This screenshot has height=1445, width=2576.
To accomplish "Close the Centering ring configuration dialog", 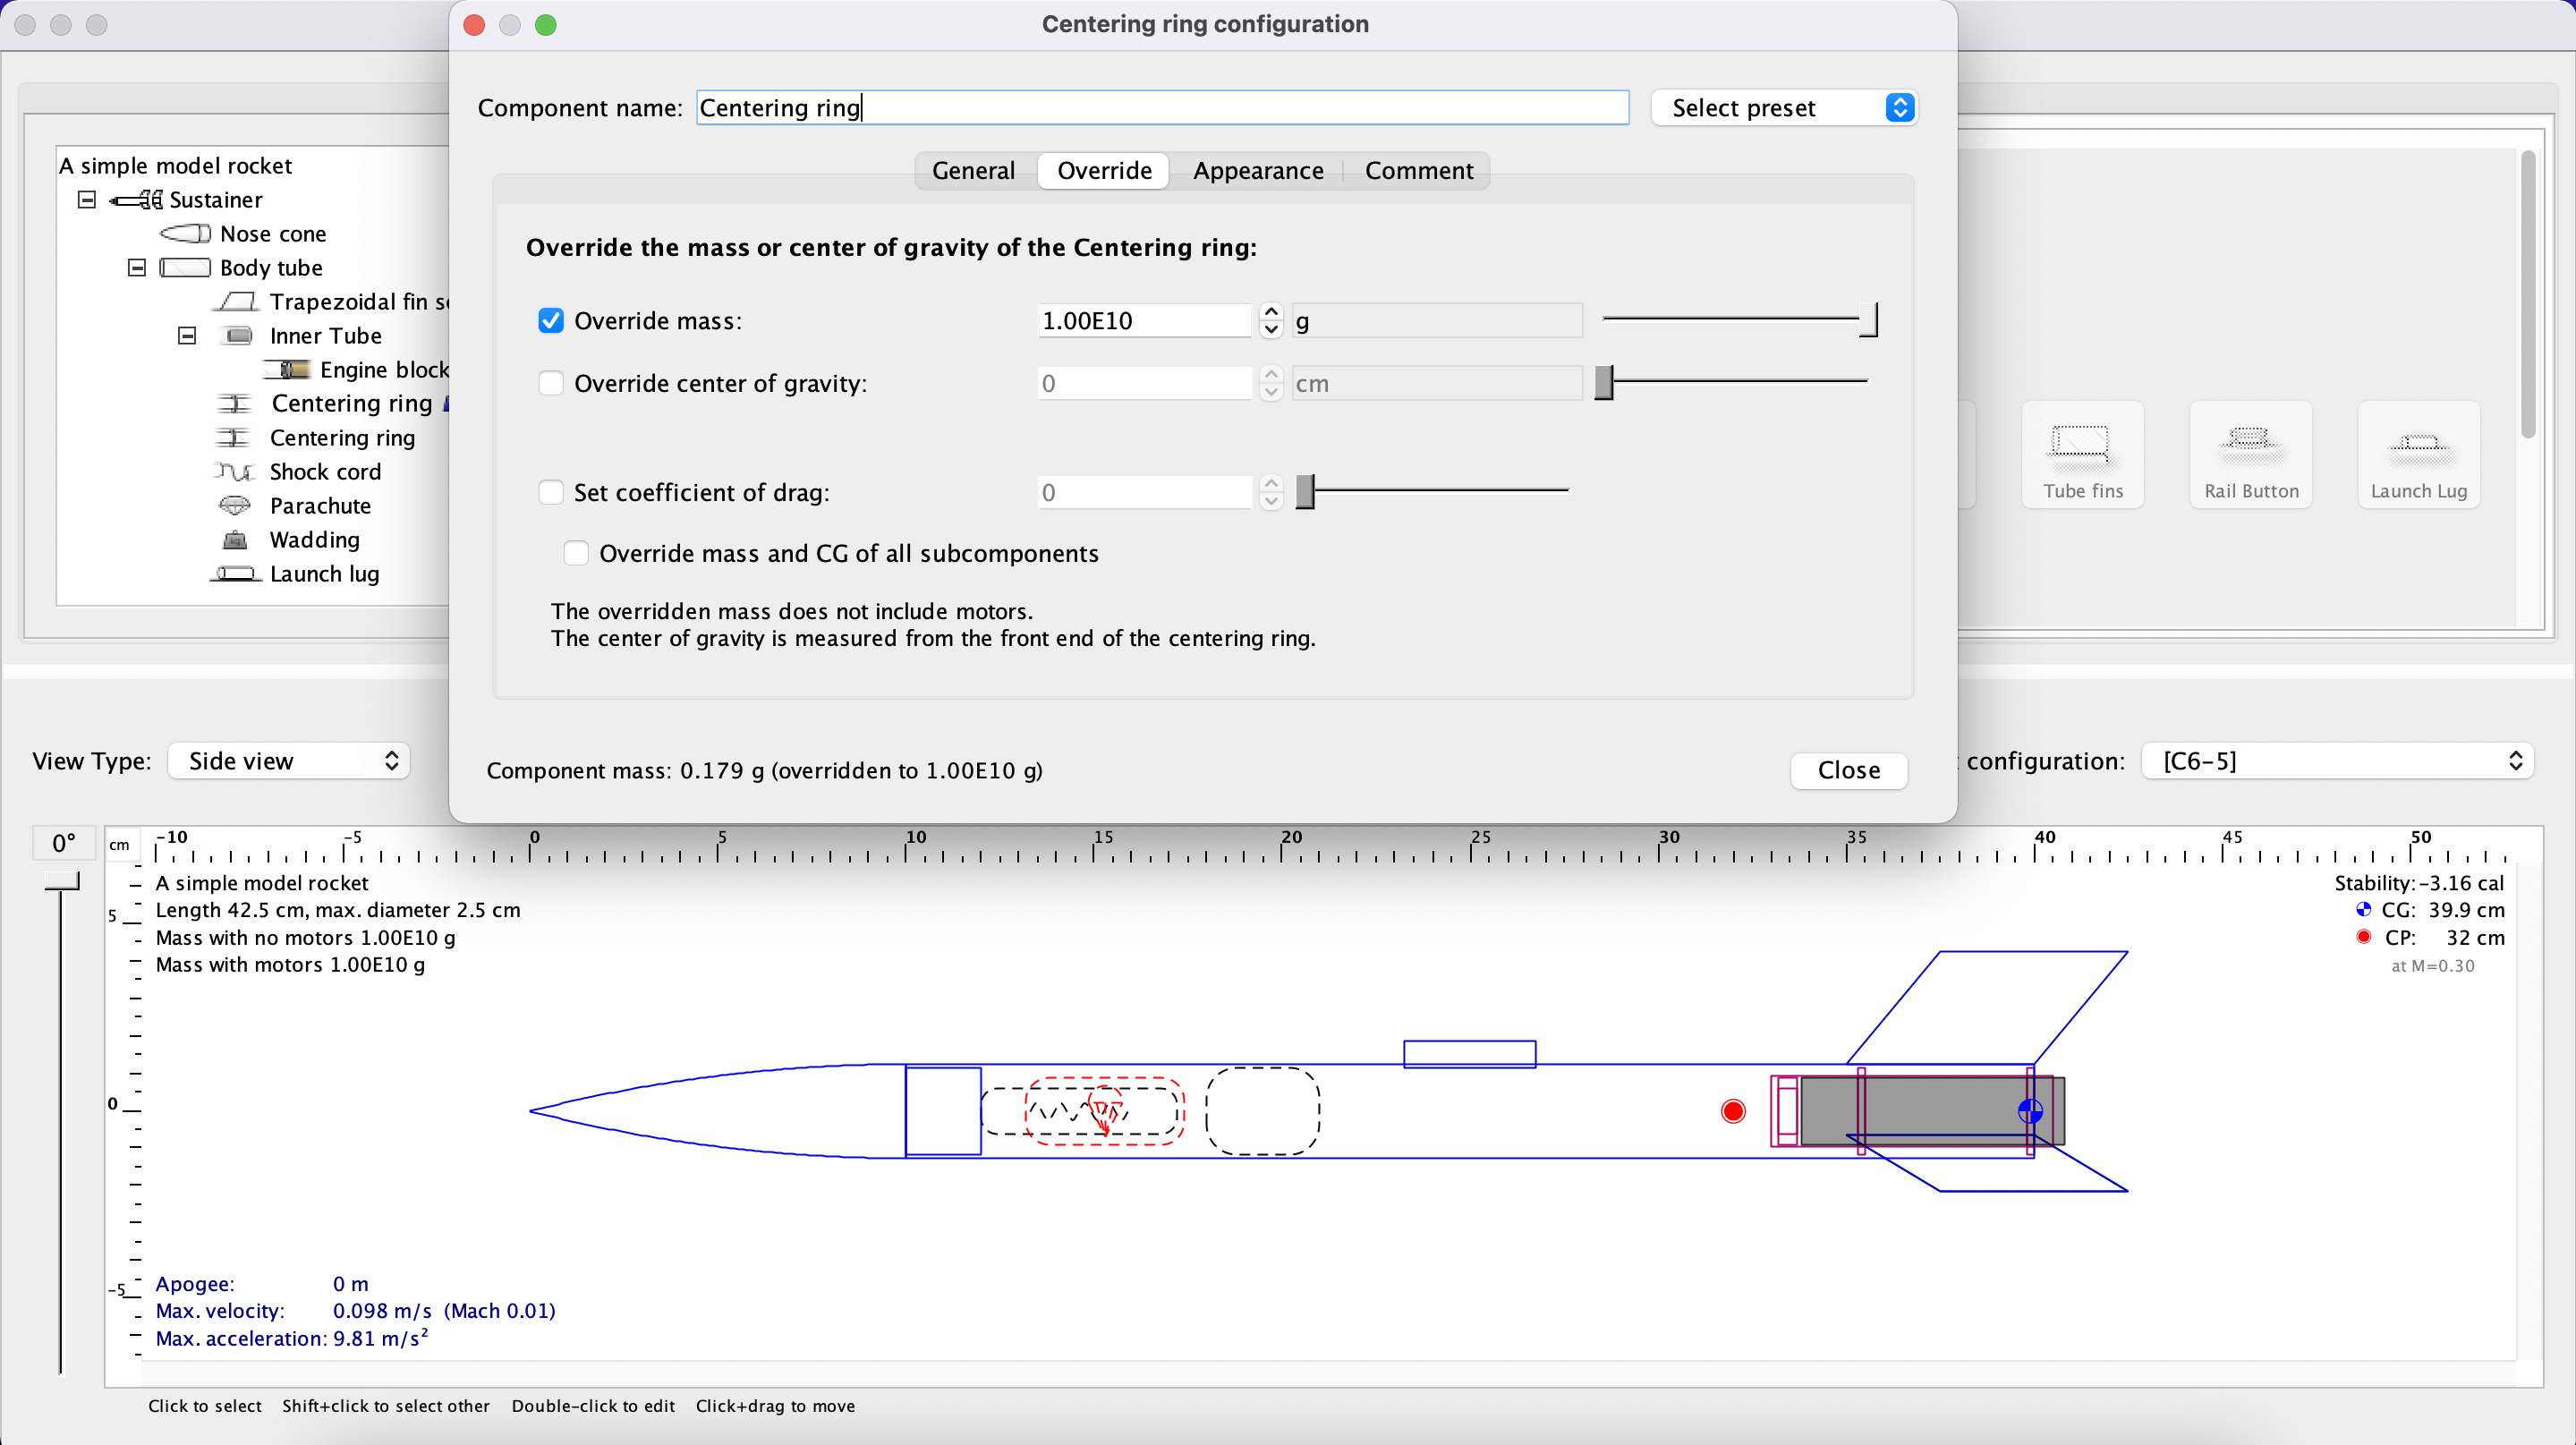I will click(1848, 770).
